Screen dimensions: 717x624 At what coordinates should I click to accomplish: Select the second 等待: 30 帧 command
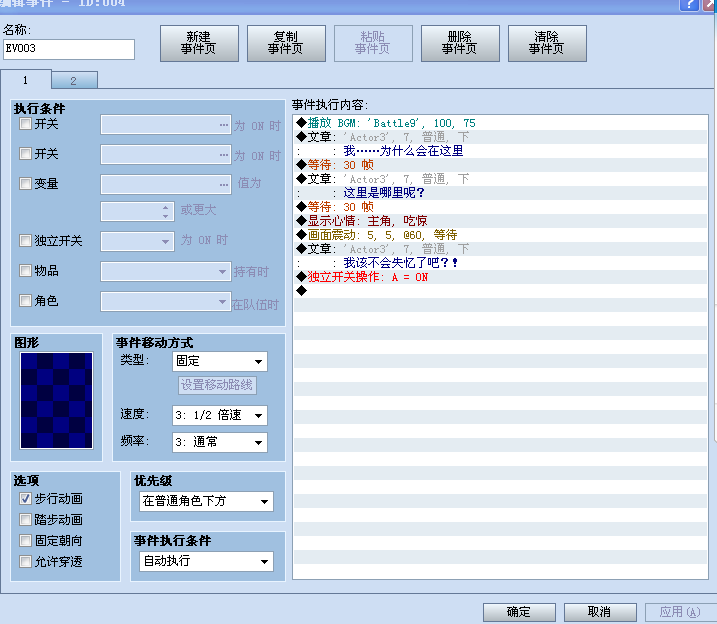coord(500,207)
